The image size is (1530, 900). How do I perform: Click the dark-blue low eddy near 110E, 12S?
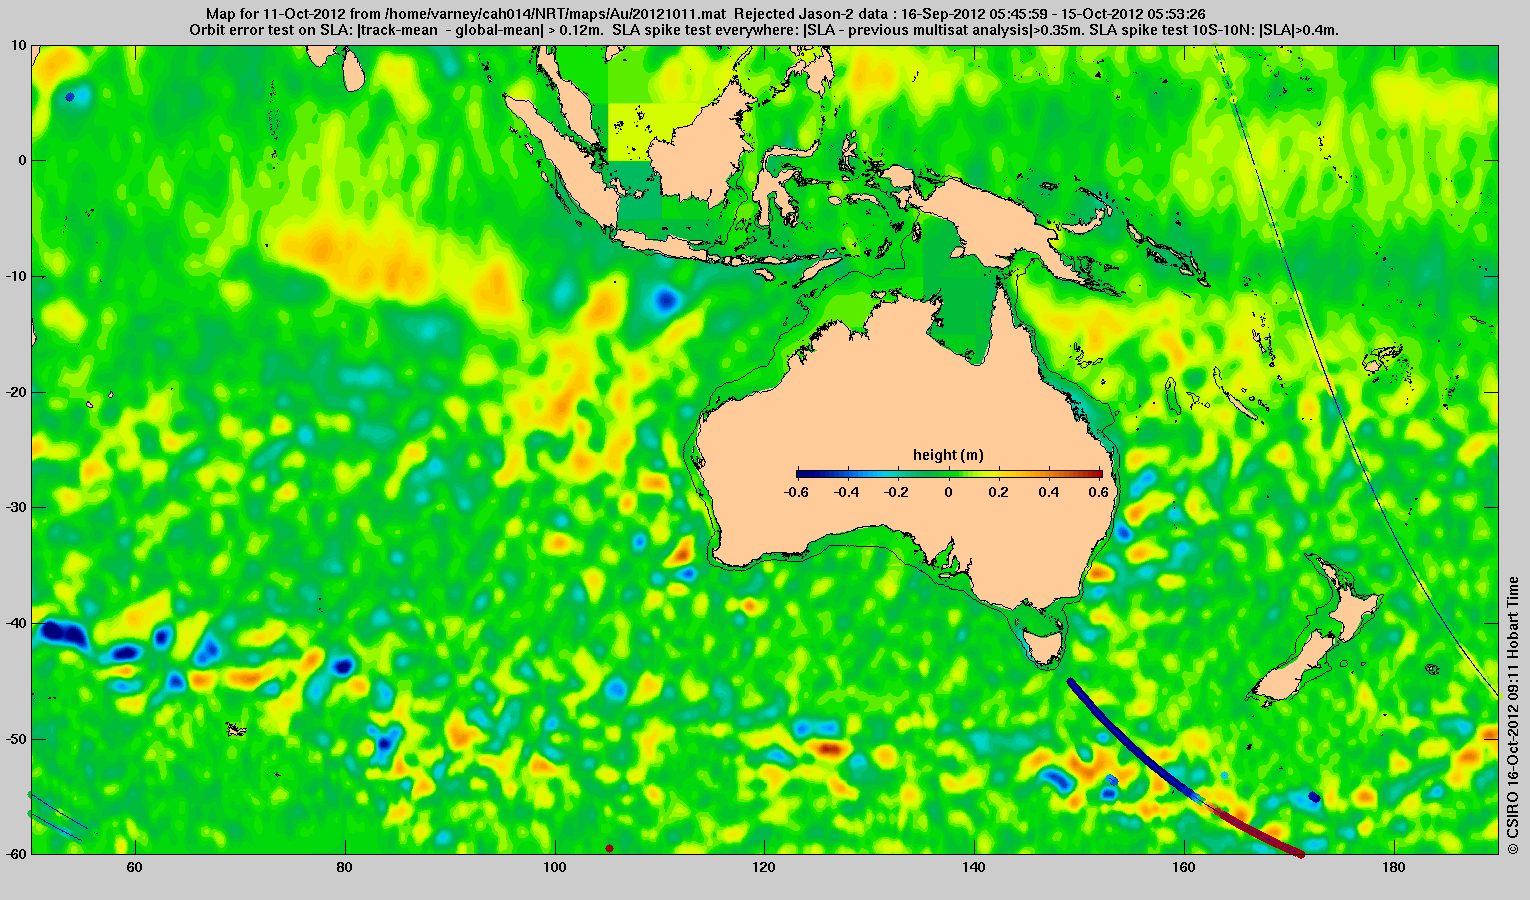(x=665, y=298)
